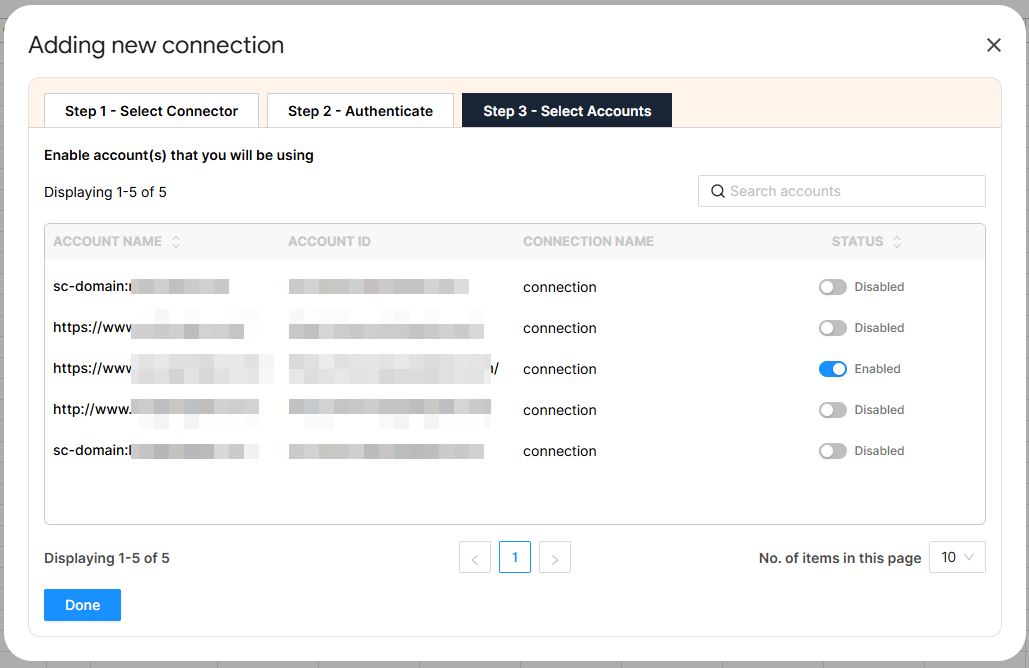Click the http://www. account name
Image resolution: width=1029 pixels, height=668 pixels.
click(x=156, y=409)
